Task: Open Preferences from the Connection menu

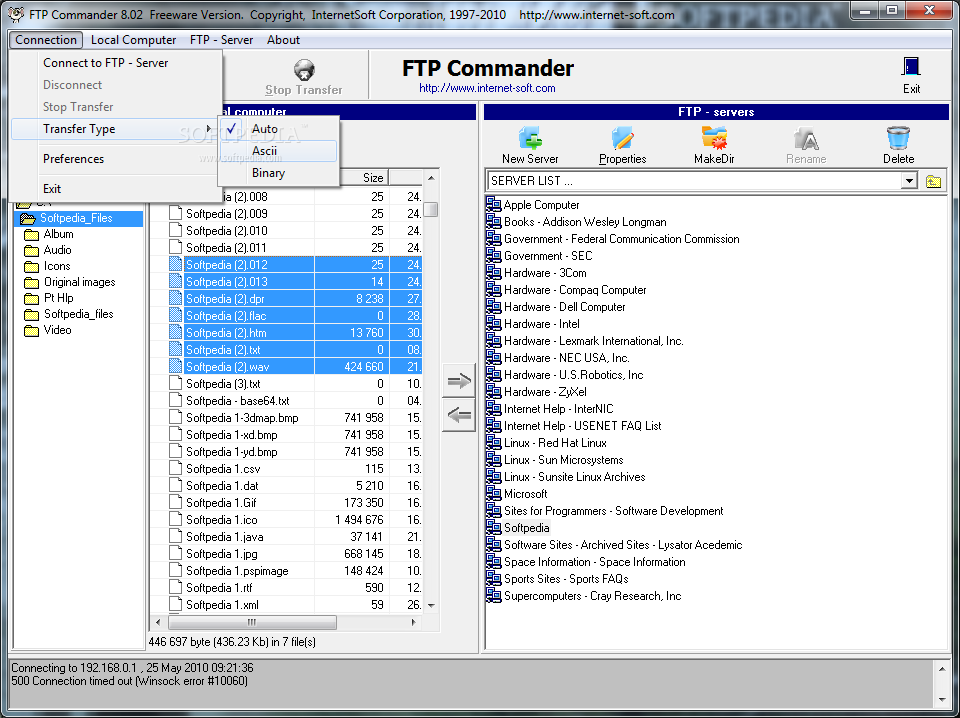Action: [115, 159]
